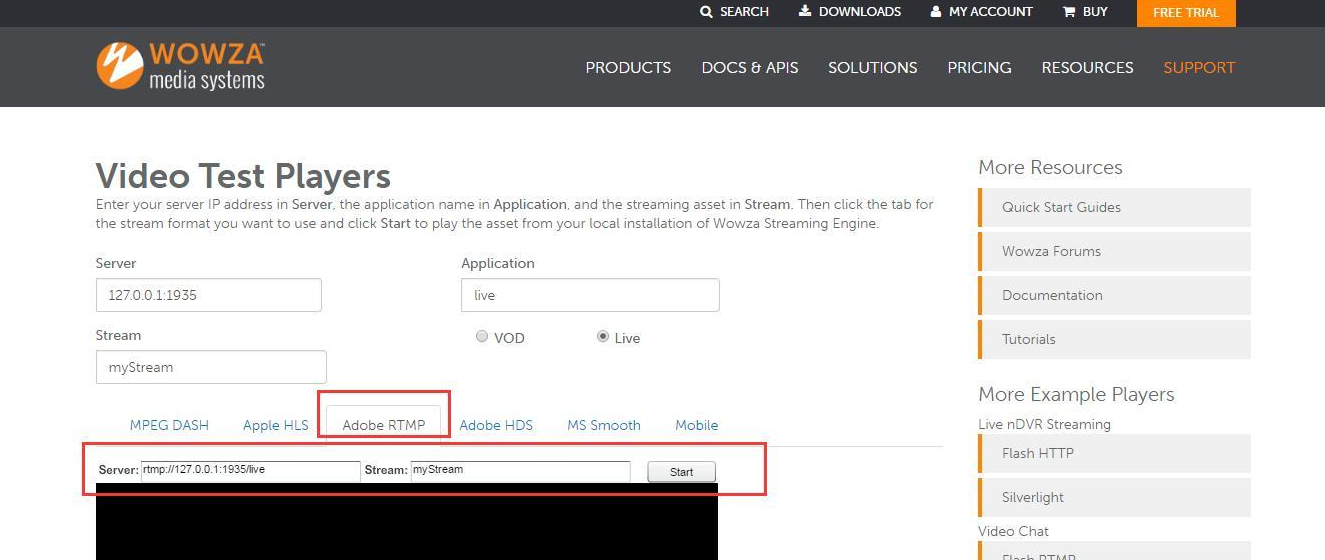Image resolution: width=1325 pixels, height=560 pixels.
Task: Switch to the MPEG DASH tab
Action: (x=169, y=425)
